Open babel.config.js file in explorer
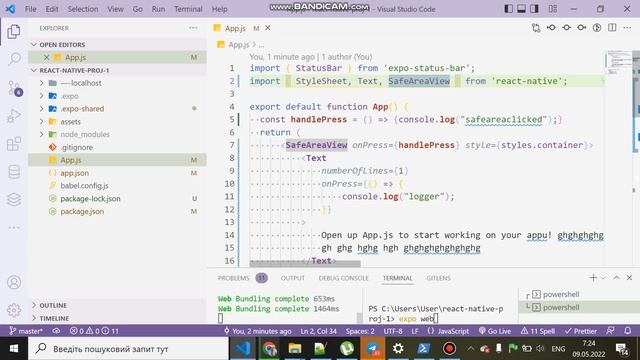640x360 pixels. 84,186
